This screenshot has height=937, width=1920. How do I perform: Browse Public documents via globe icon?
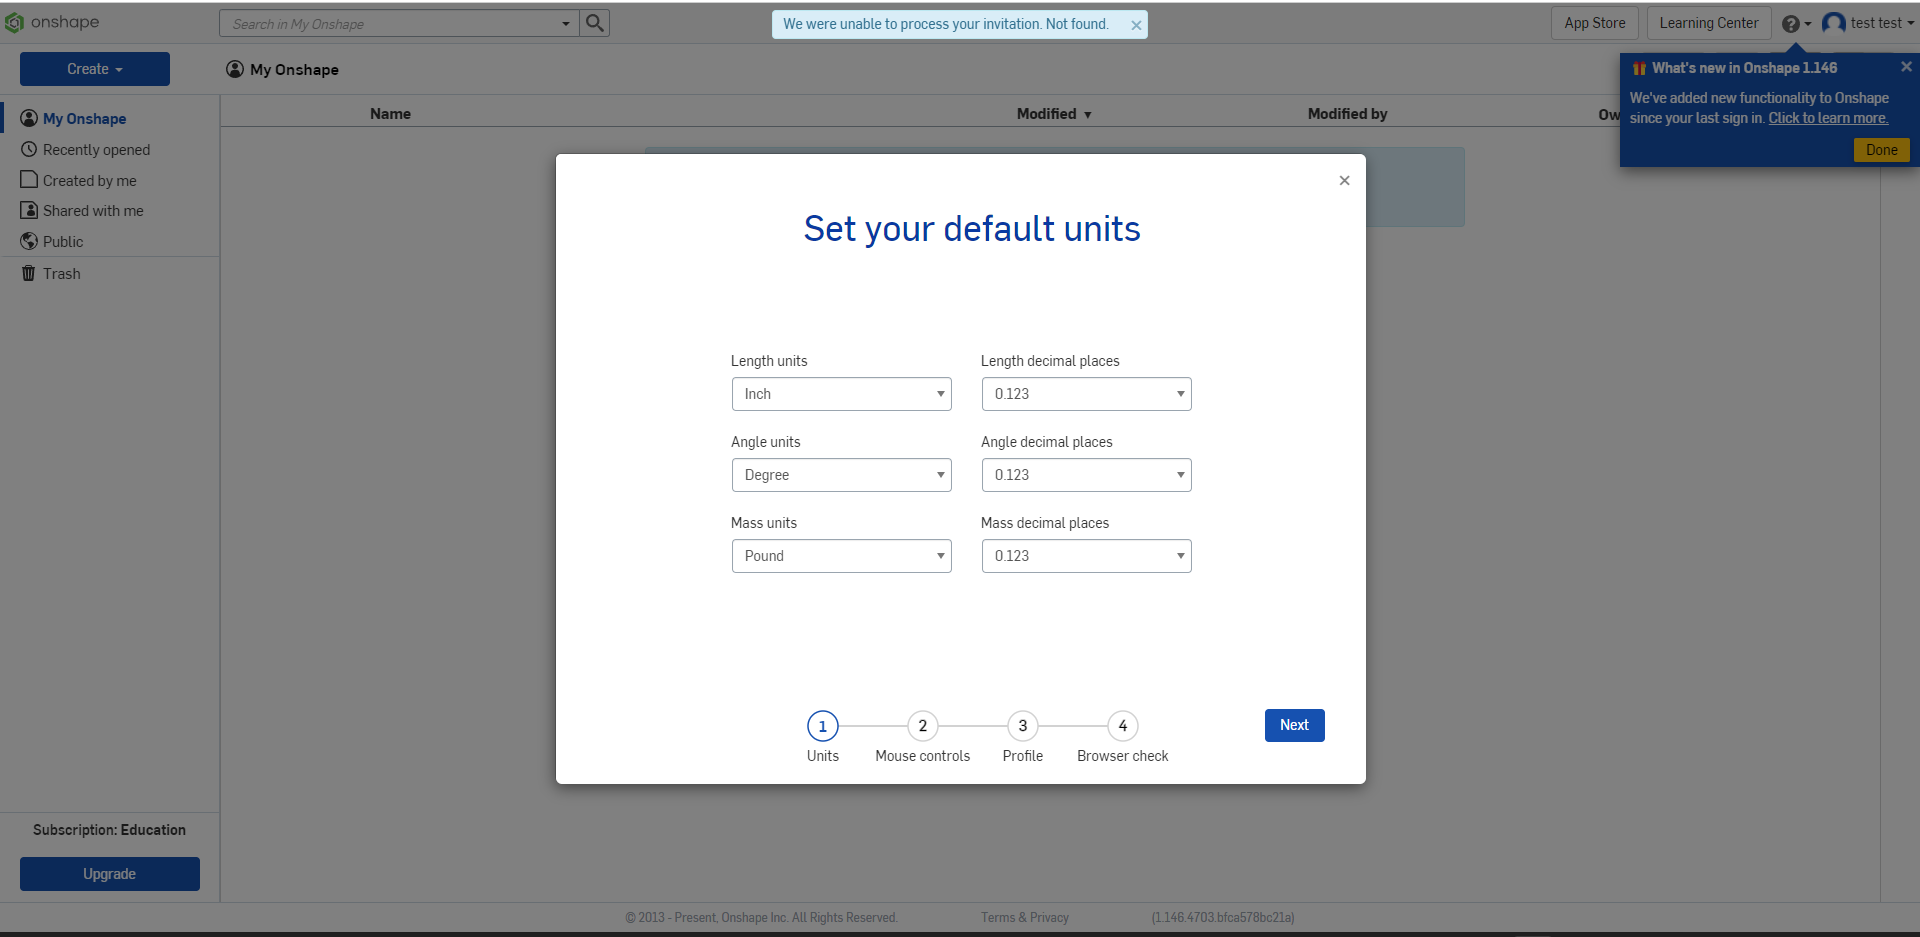pos(63,241)
